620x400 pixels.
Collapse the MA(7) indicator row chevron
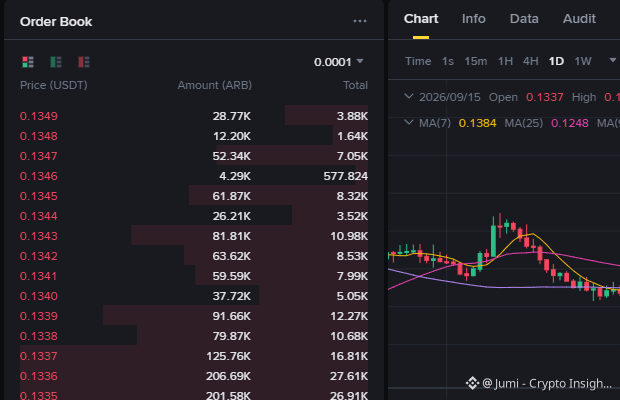409,123
